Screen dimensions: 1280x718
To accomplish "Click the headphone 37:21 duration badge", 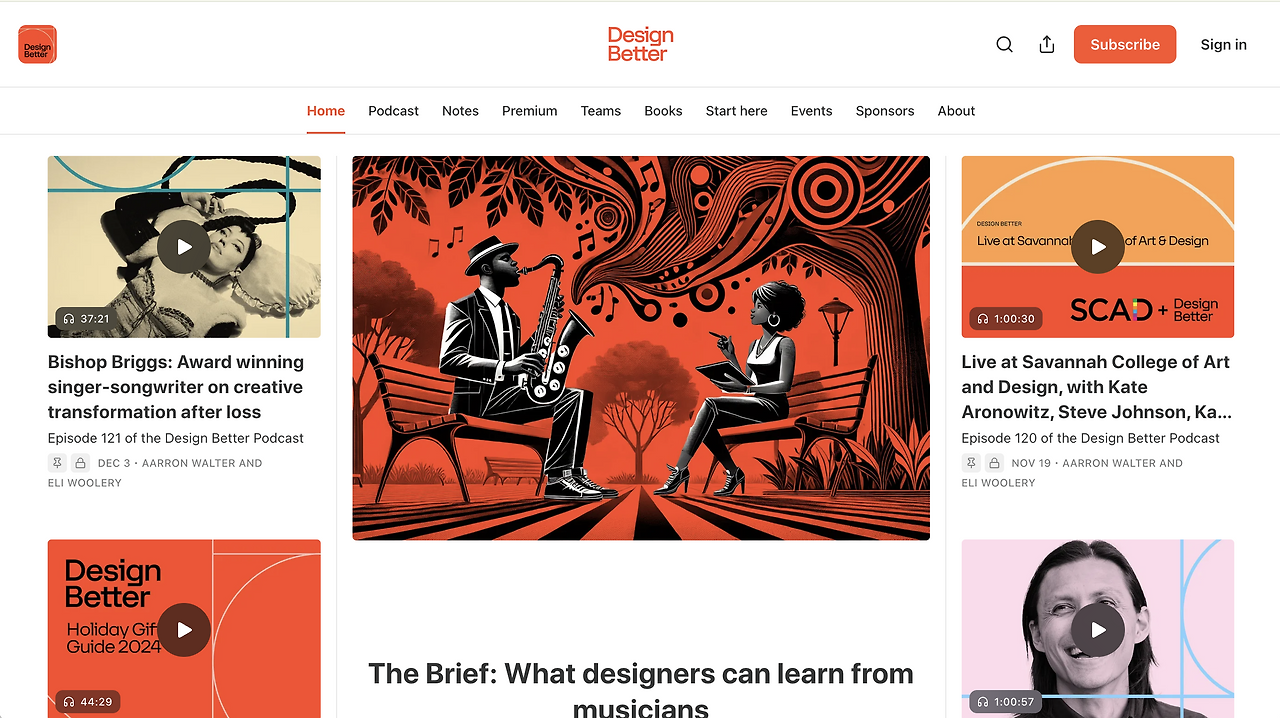I will click(85, 319).
